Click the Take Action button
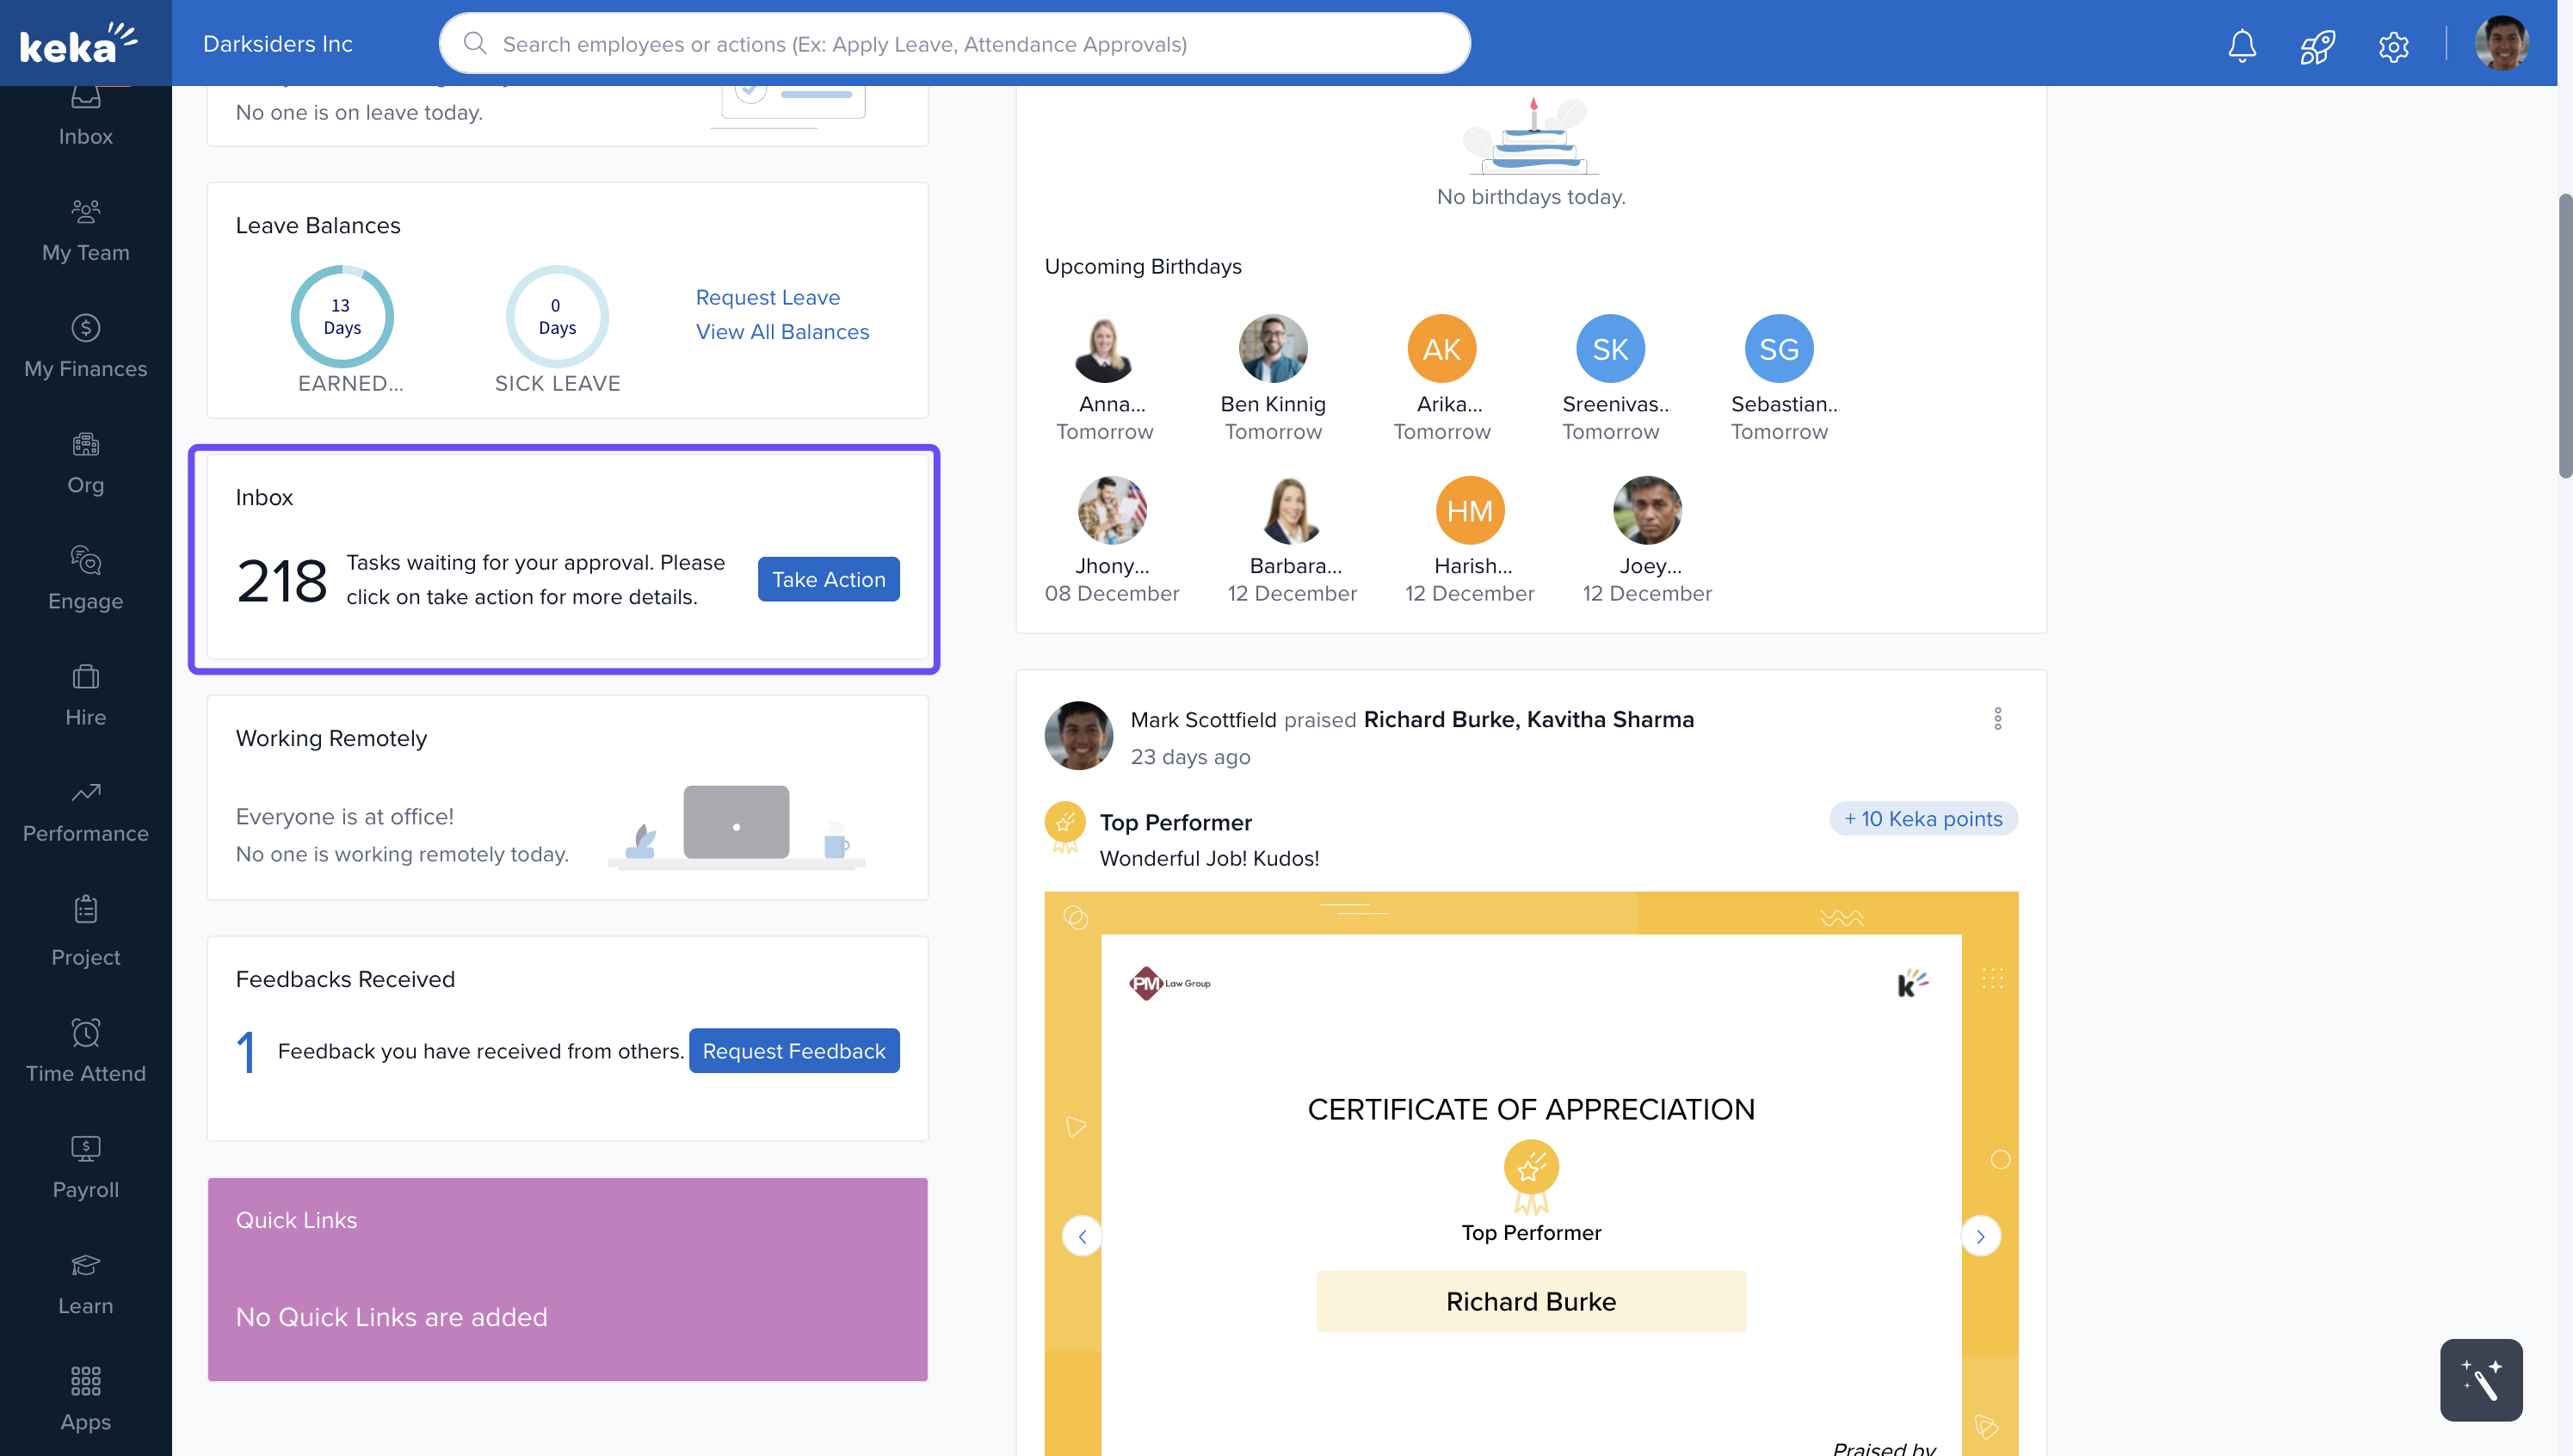 [x=828, y=579]
